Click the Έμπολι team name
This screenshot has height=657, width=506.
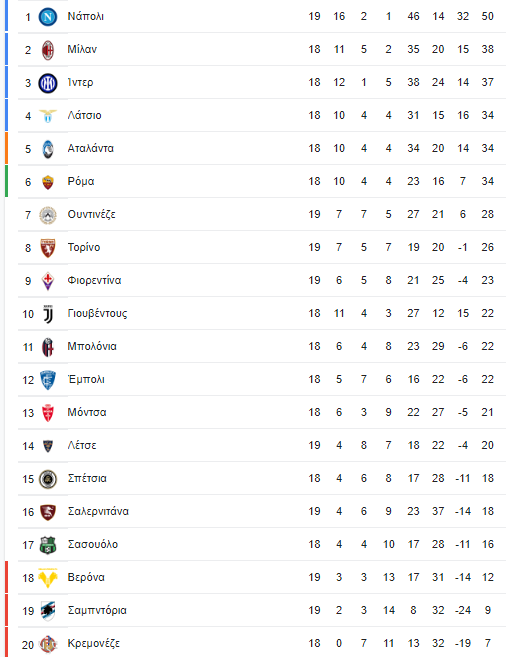click(86, 379)
